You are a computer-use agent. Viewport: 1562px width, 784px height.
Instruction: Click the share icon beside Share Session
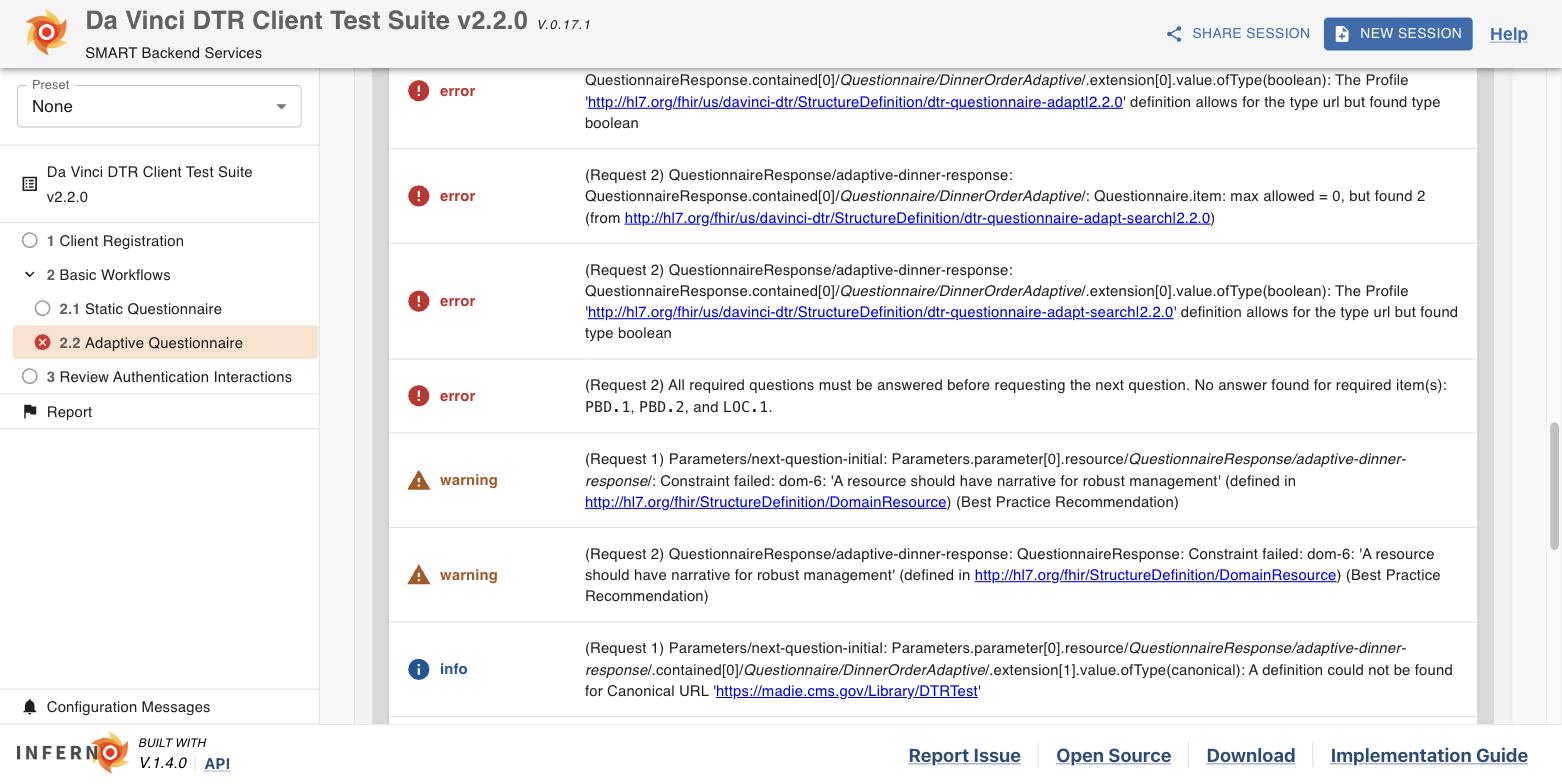click(x=1174, y=34)
